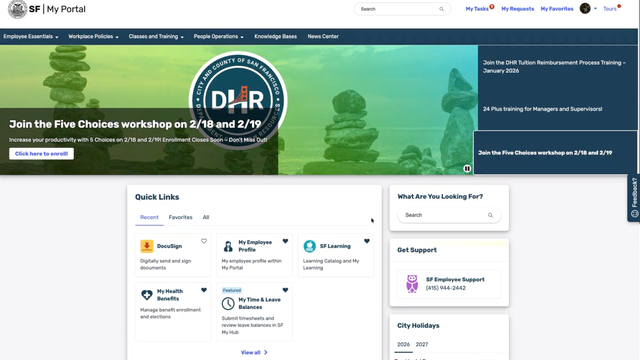Open the DocuSign quick link title
640x360 pixels.
(169, 246)
